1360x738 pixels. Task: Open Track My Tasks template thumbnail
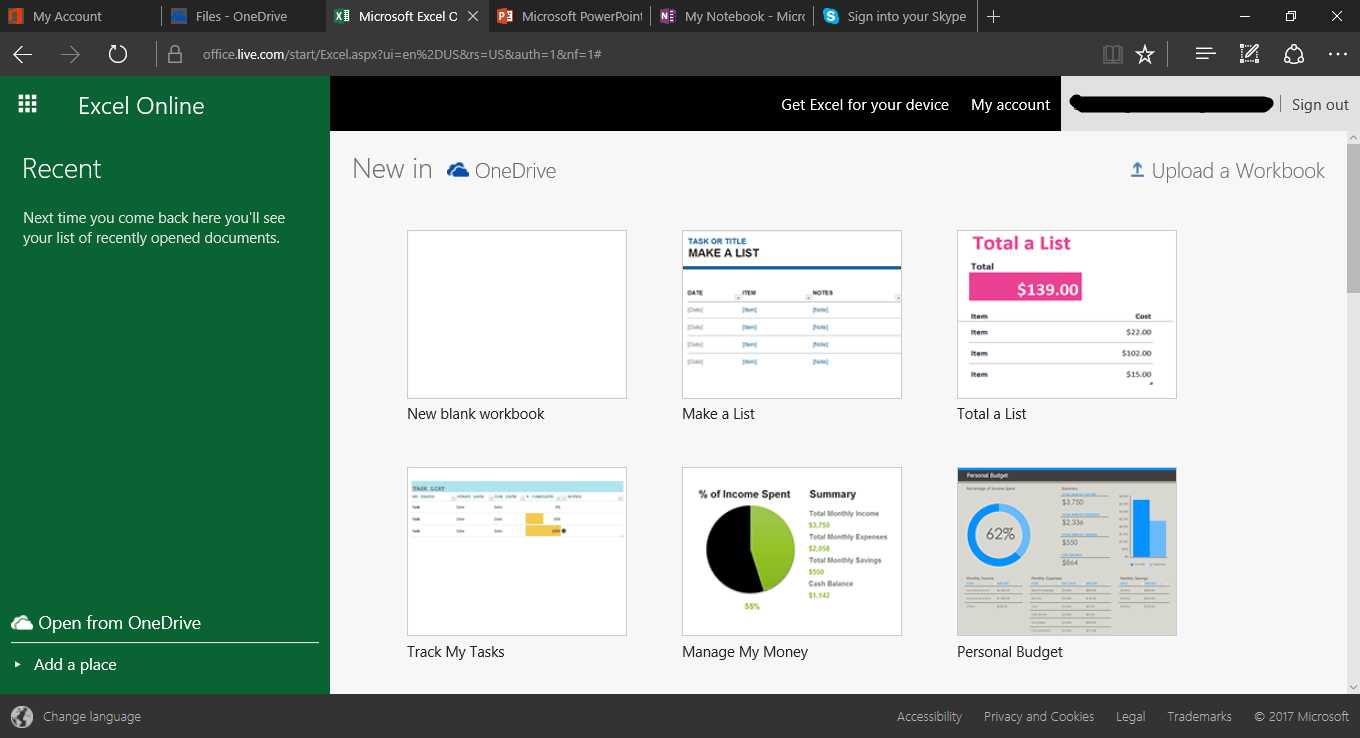point(517,551)
